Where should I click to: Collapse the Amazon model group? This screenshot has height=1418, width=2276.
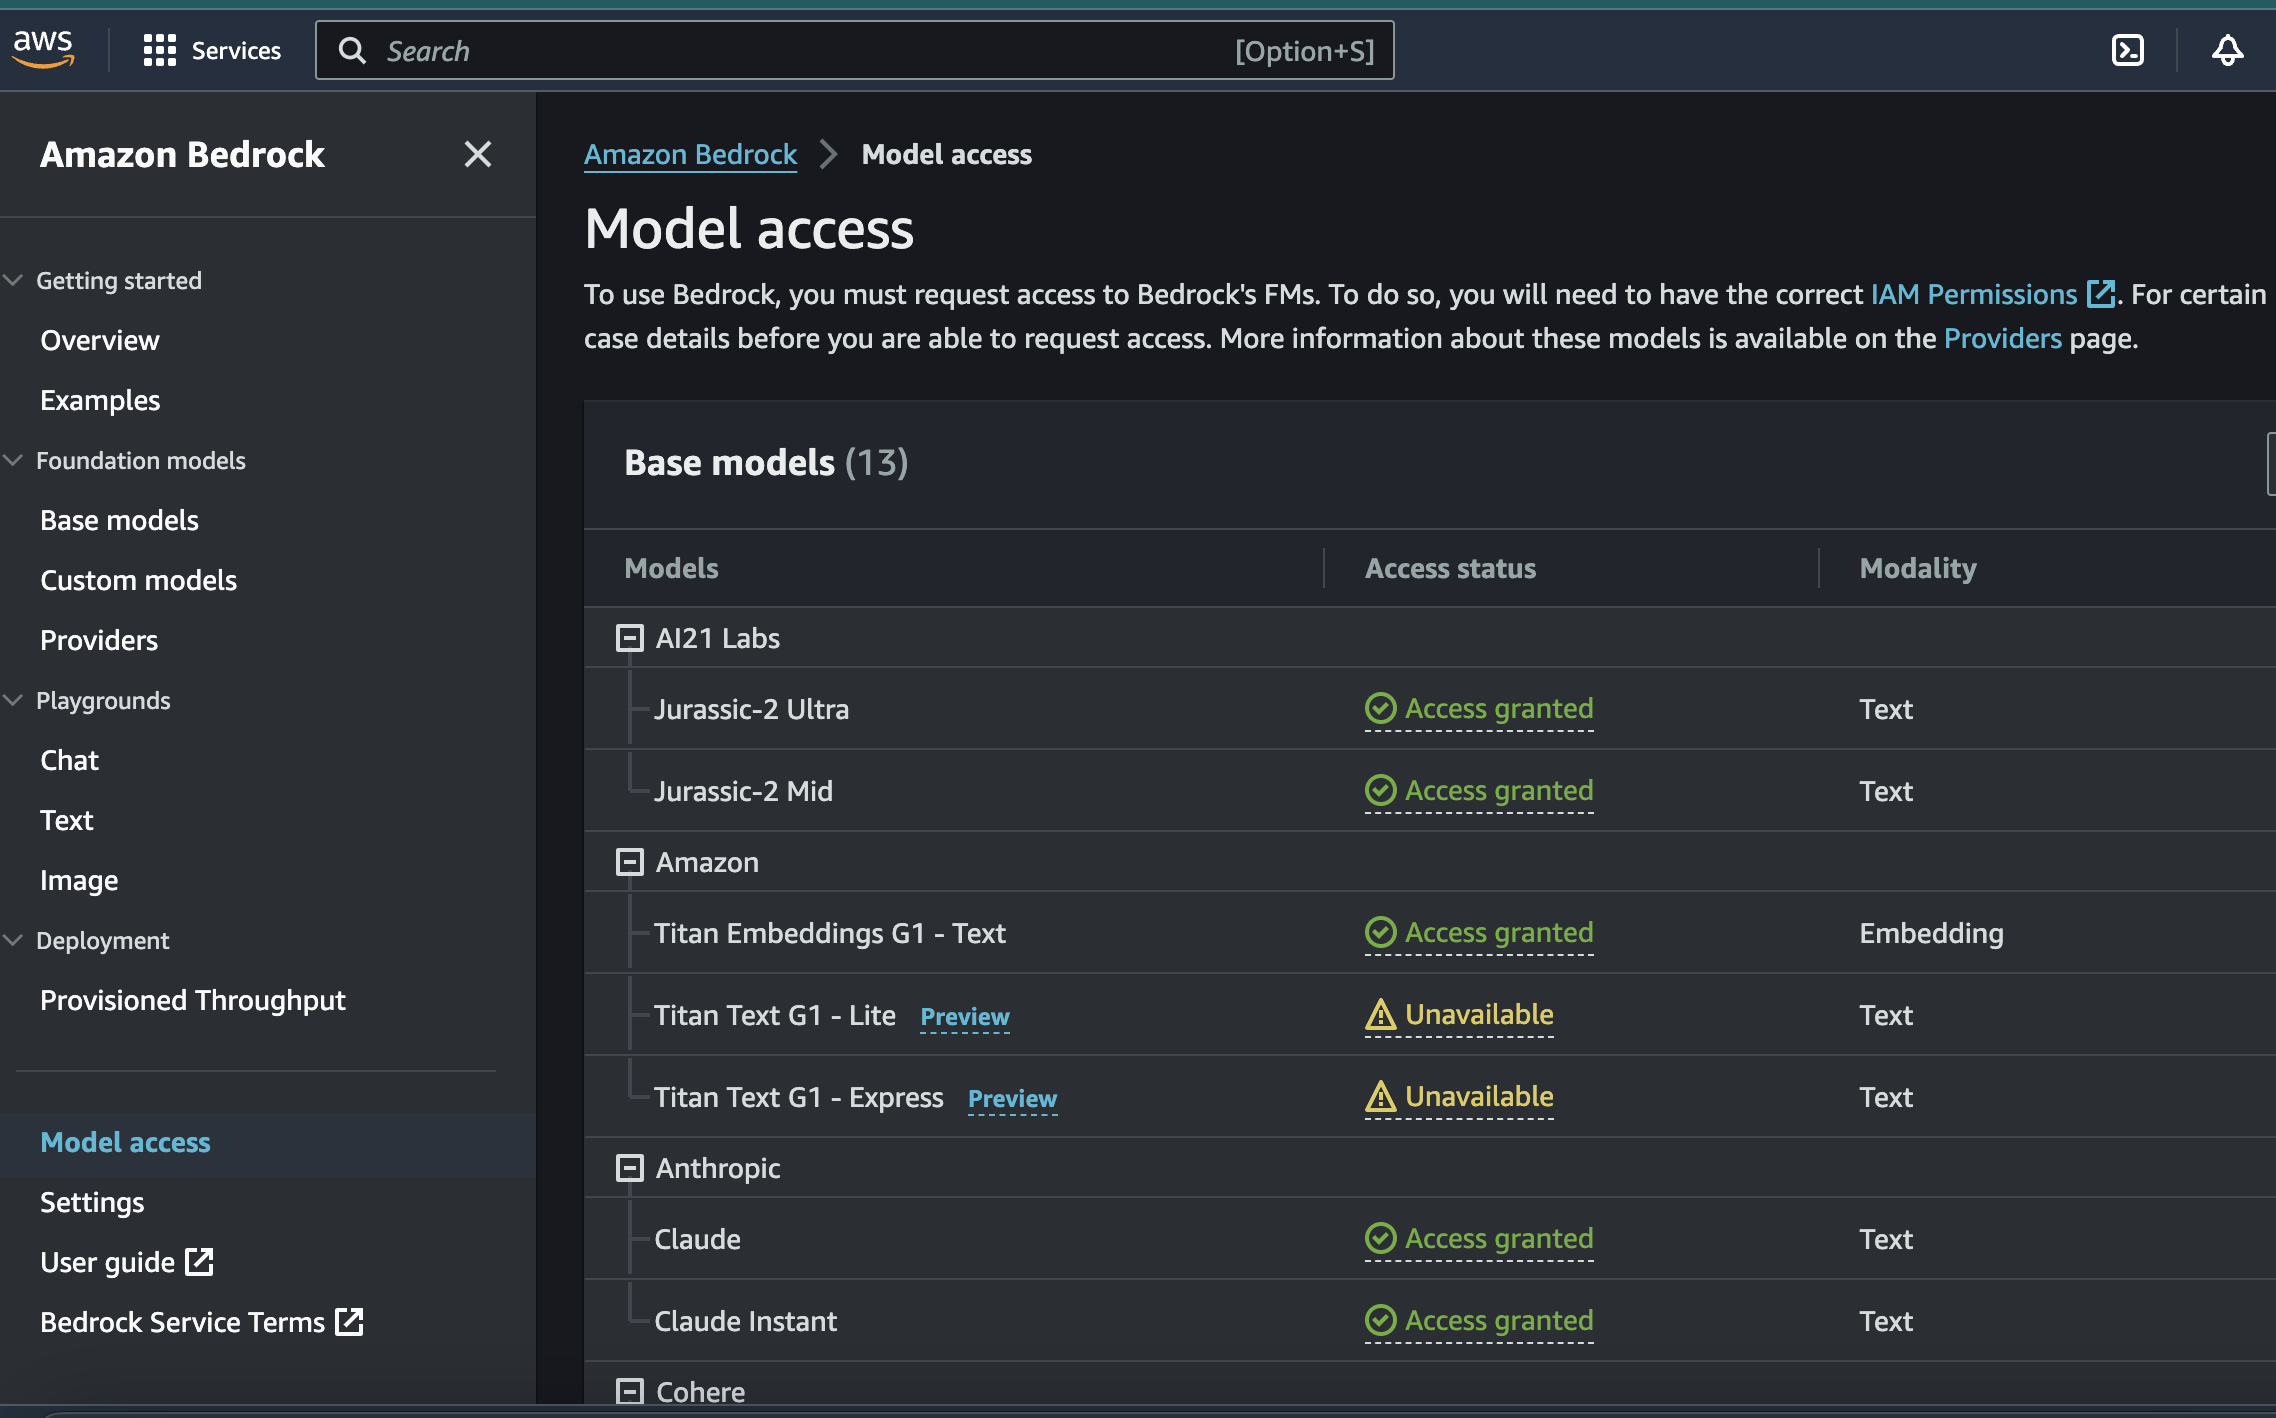[629, 862]
